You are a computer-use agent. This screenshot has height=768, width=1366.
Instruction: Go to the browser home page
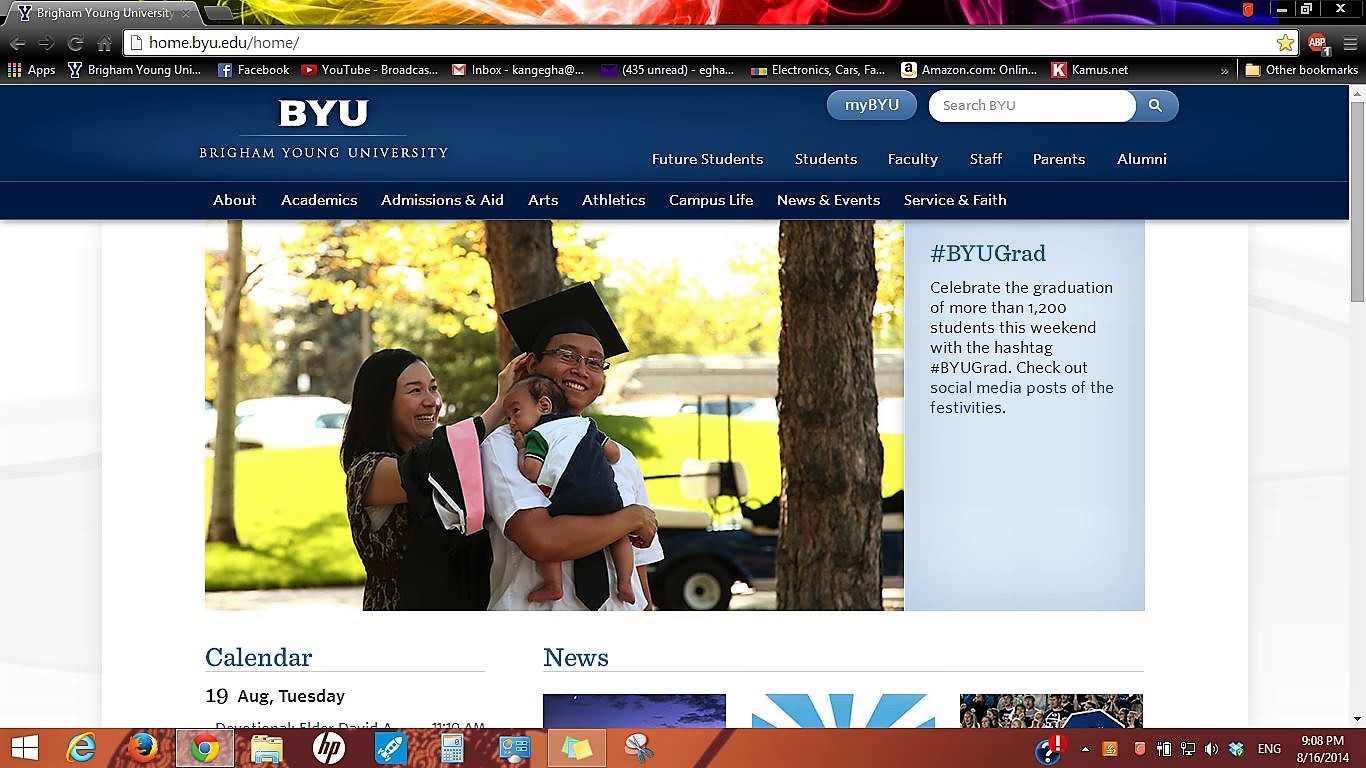point(104,43)
